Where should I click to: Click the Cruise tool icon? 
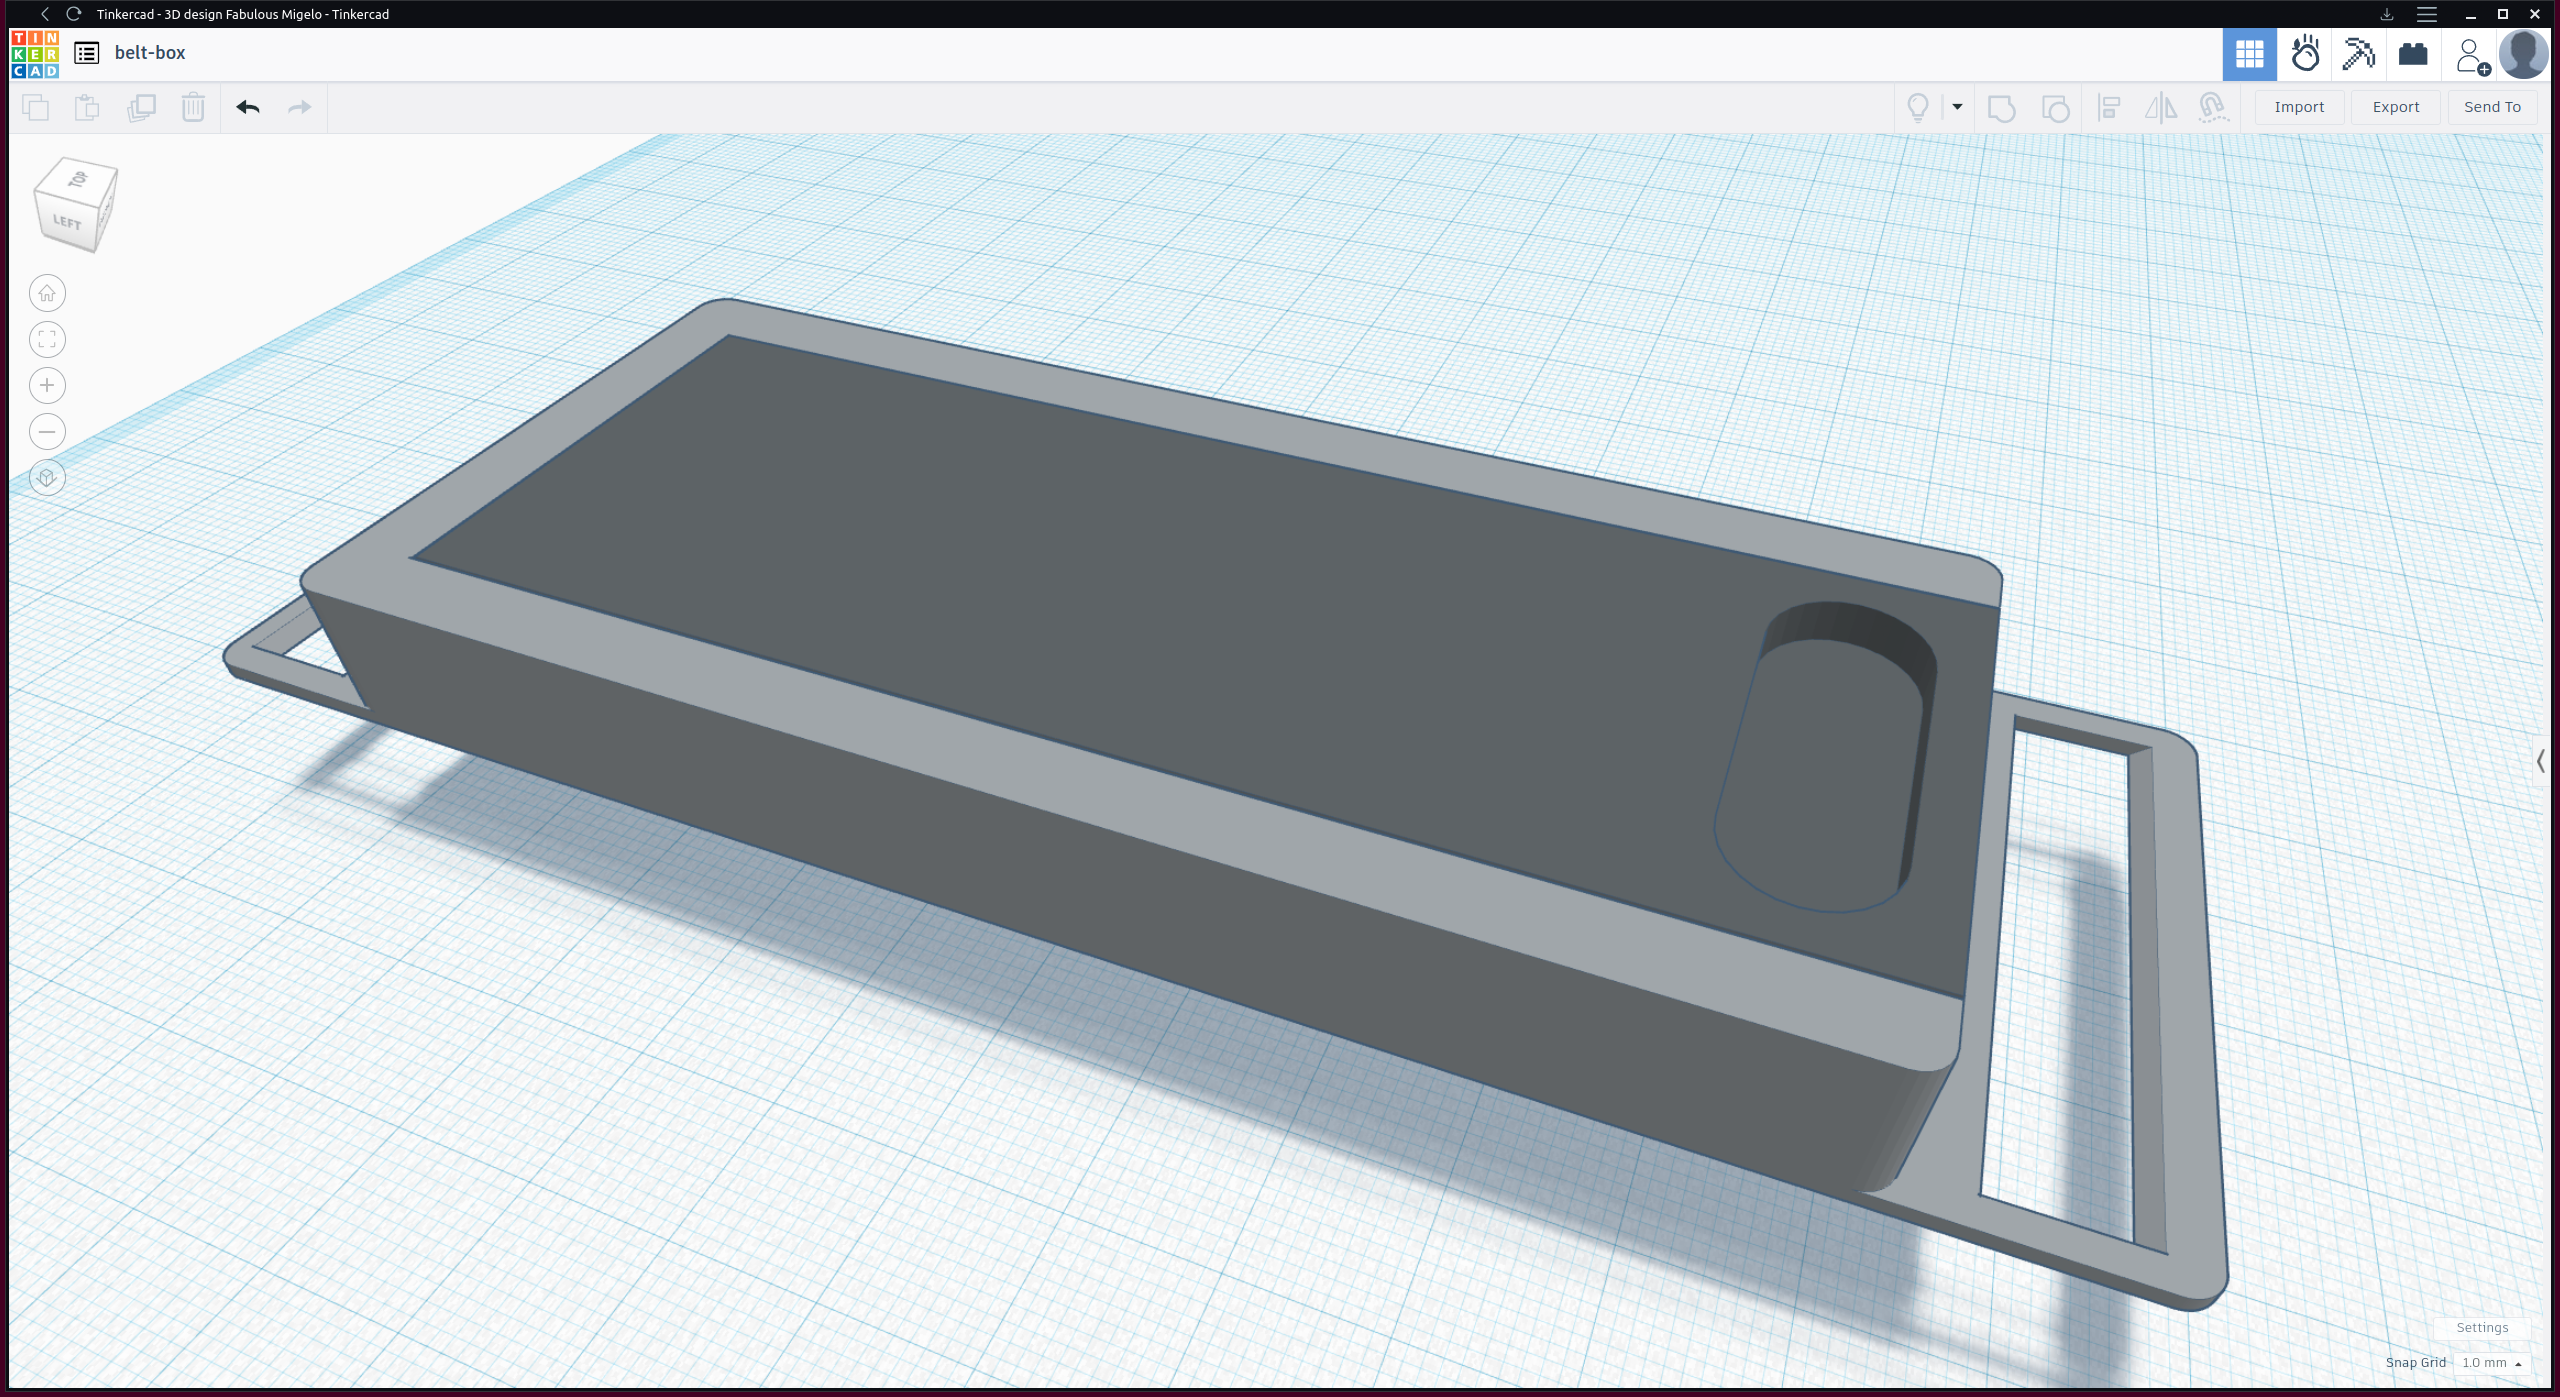pyautogui.click(x=2213, y=107)
